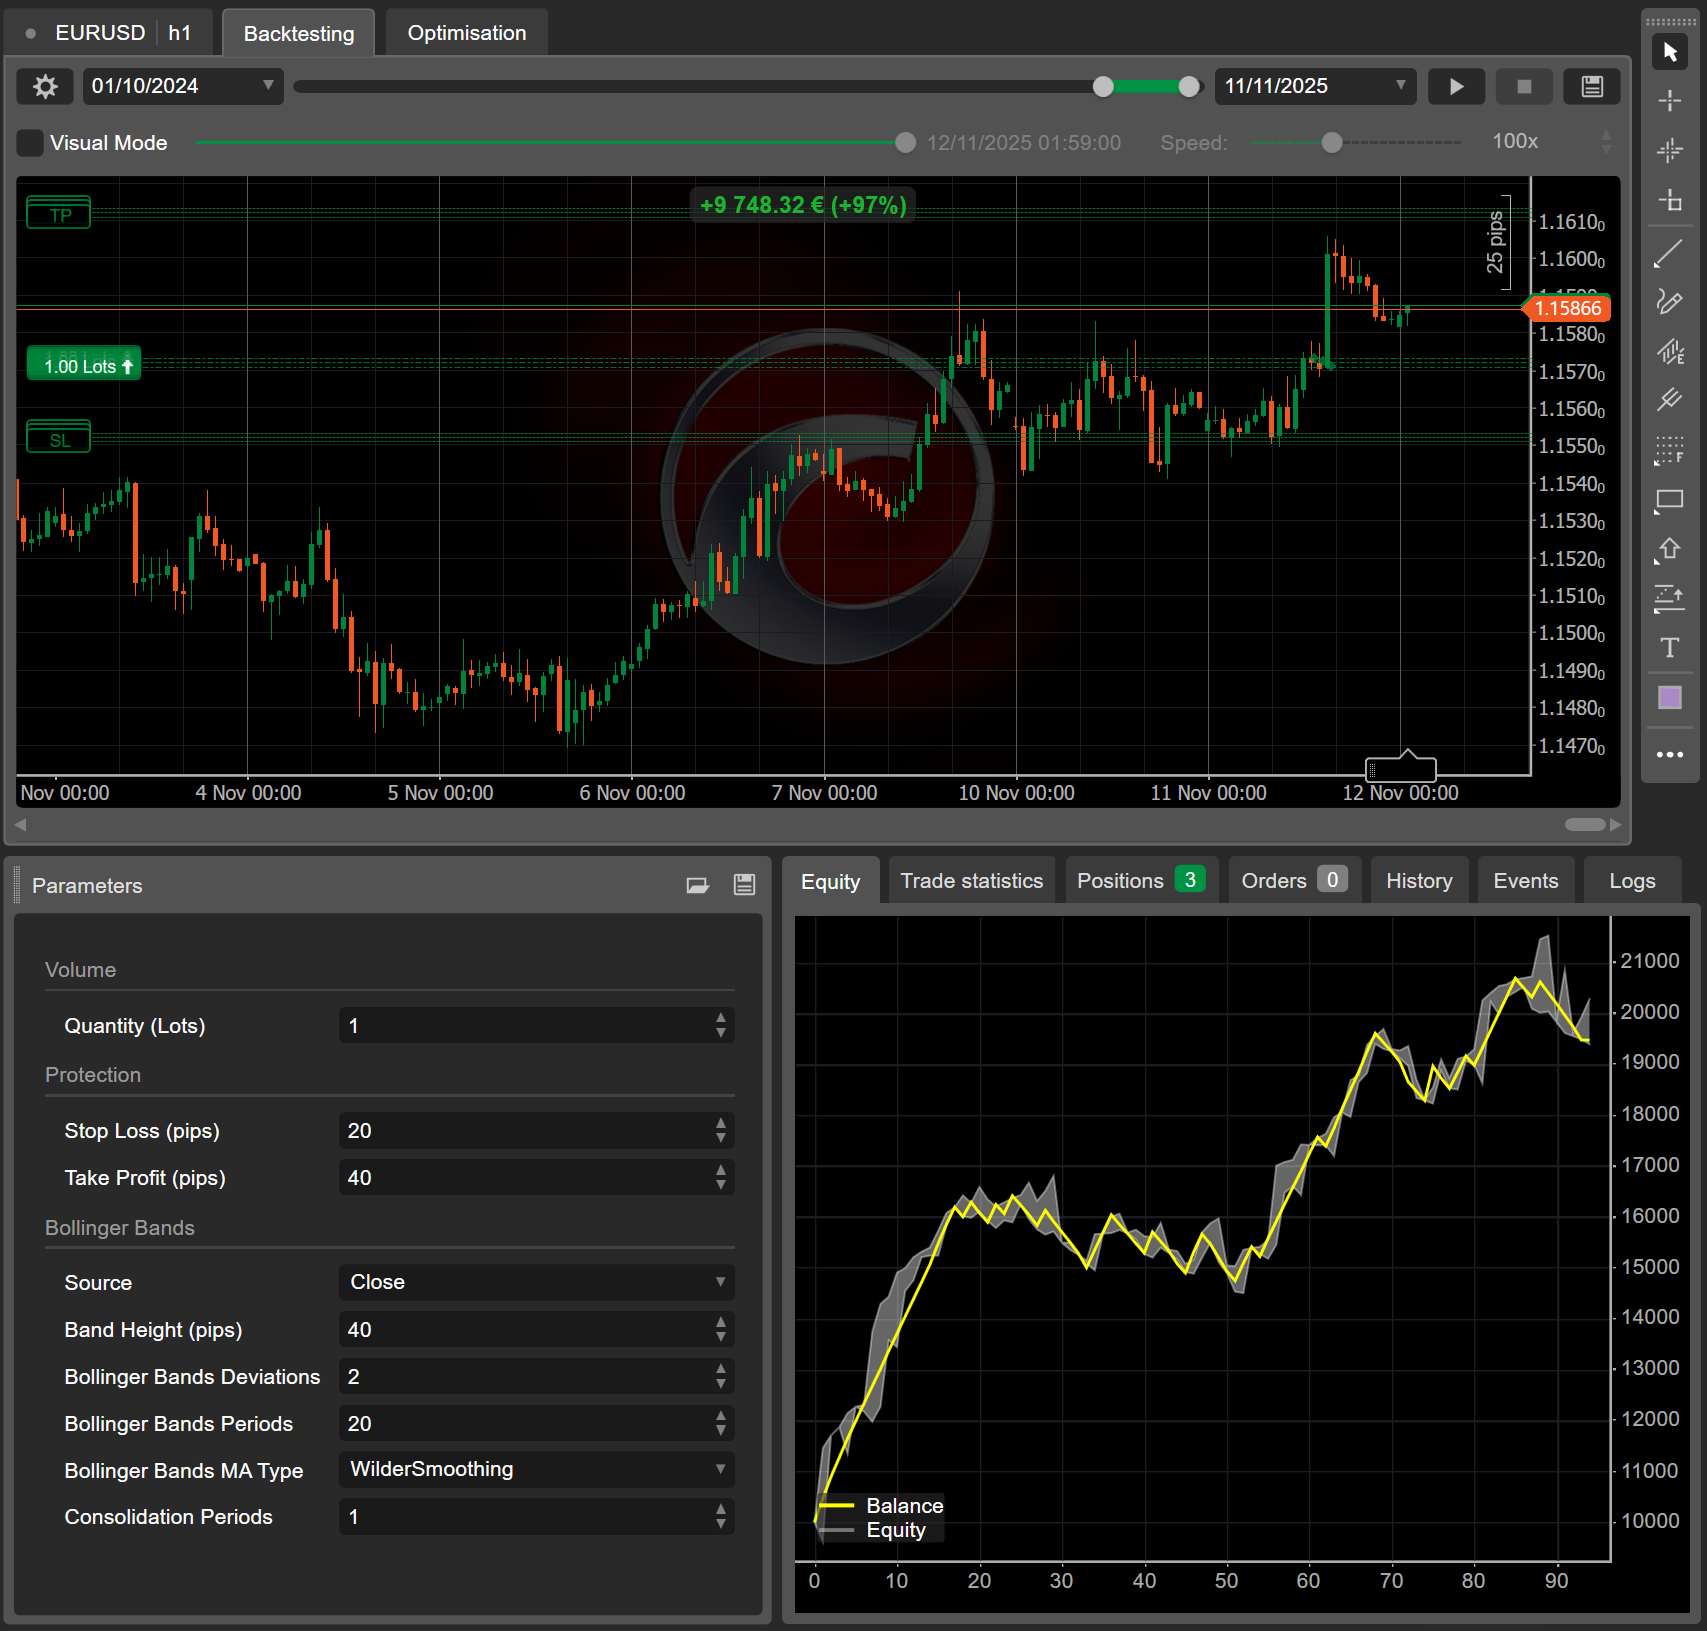Expand the Source dropdown showing Close
The image size is (1707, 1631).
coord(536,1282)
